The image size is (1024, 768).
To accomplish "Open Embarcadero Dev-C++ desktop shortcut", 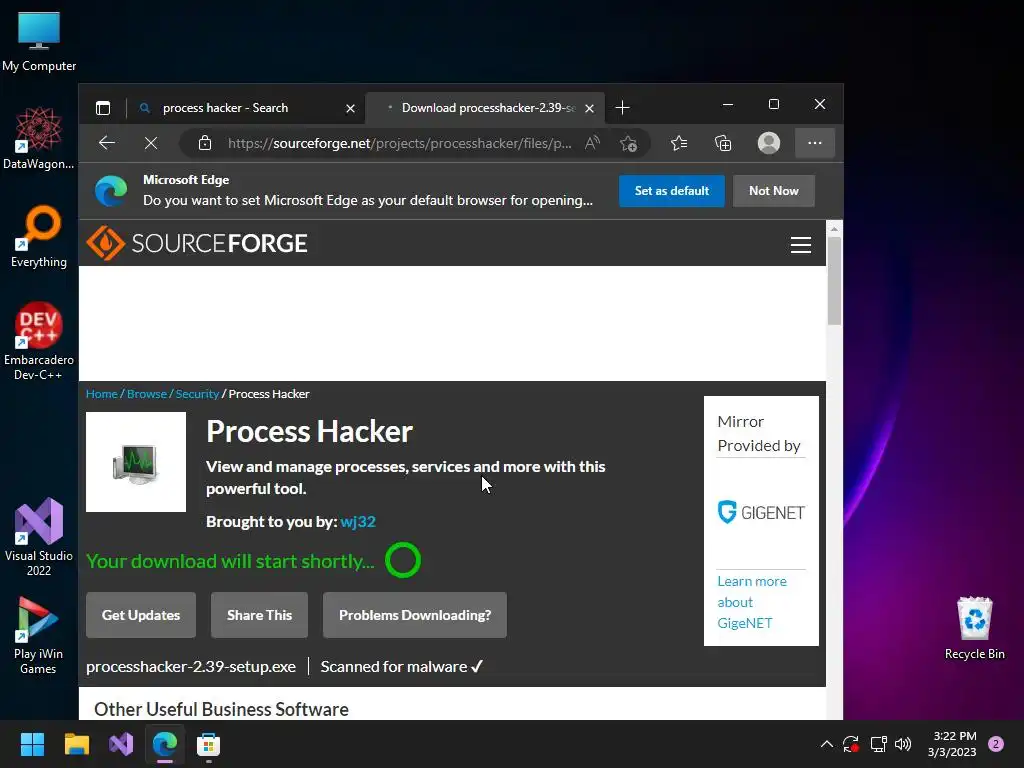I will [39, 341].
